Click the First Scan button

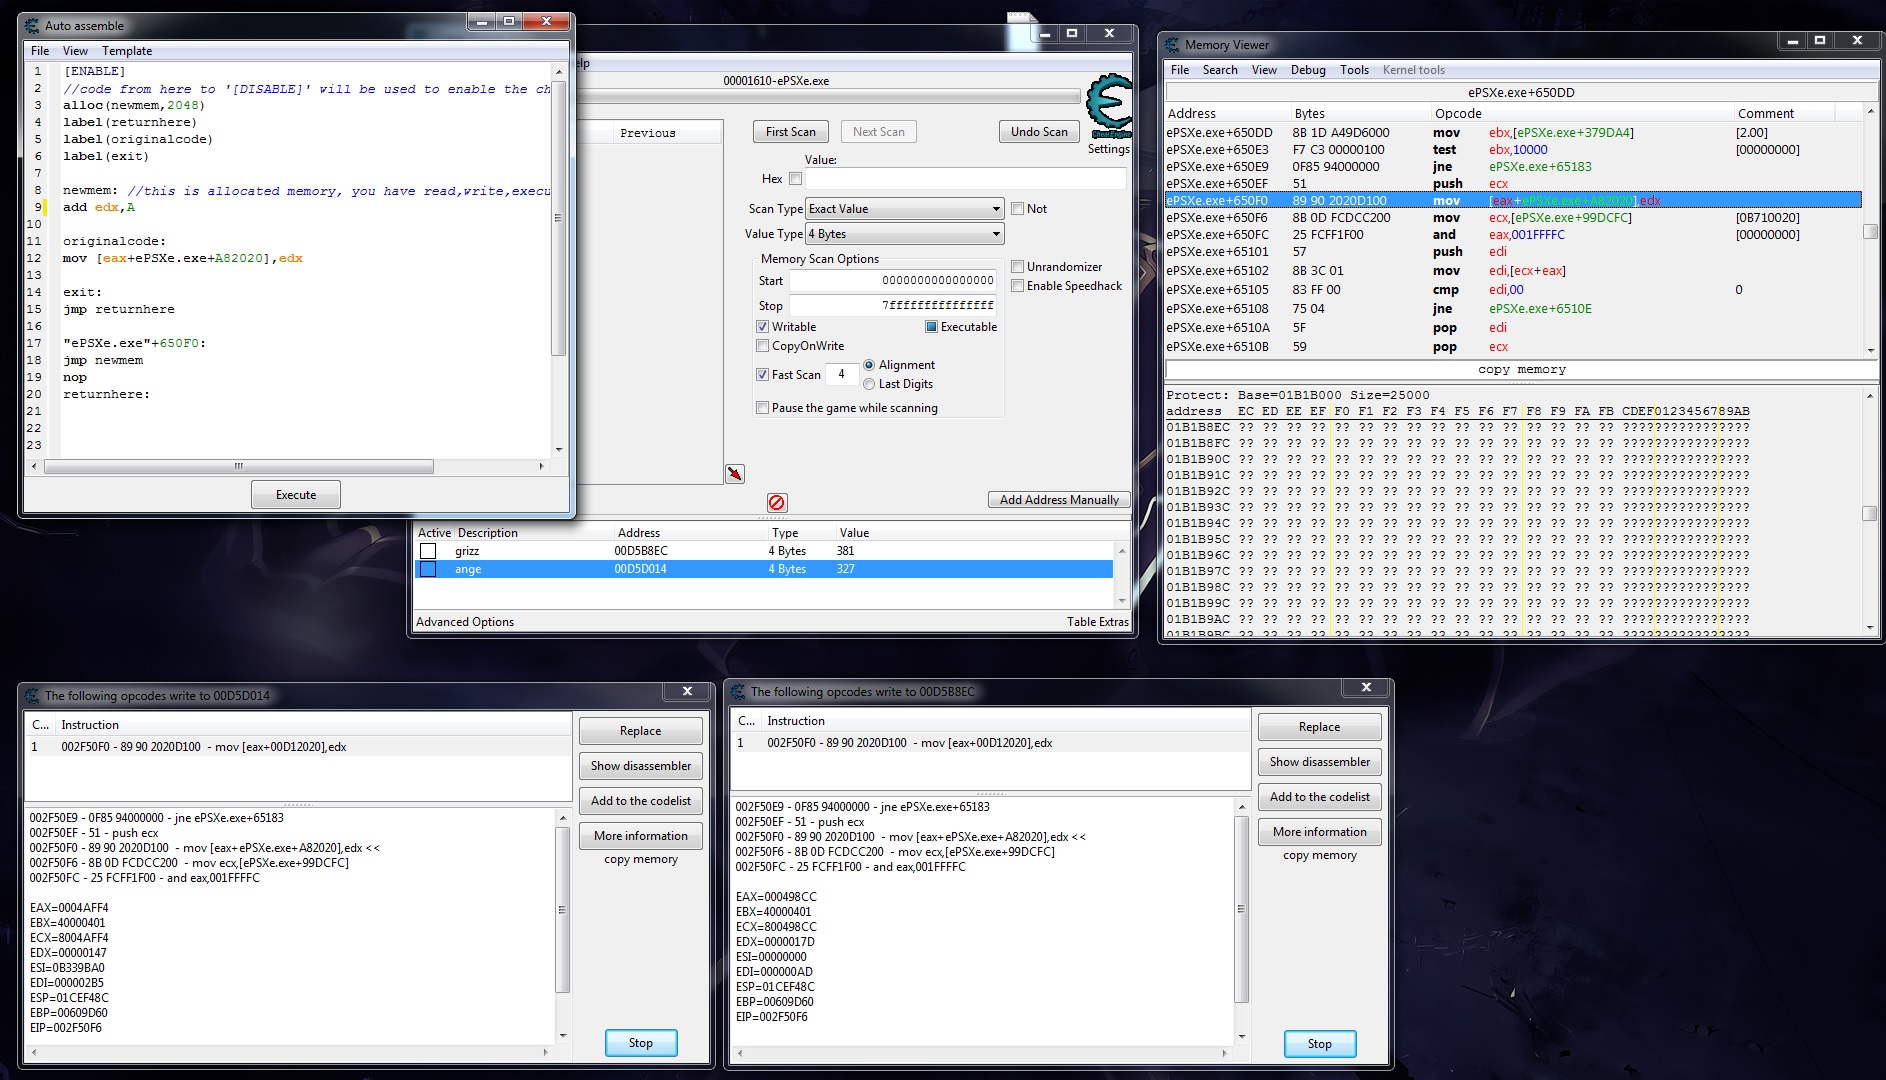point(791,132)
